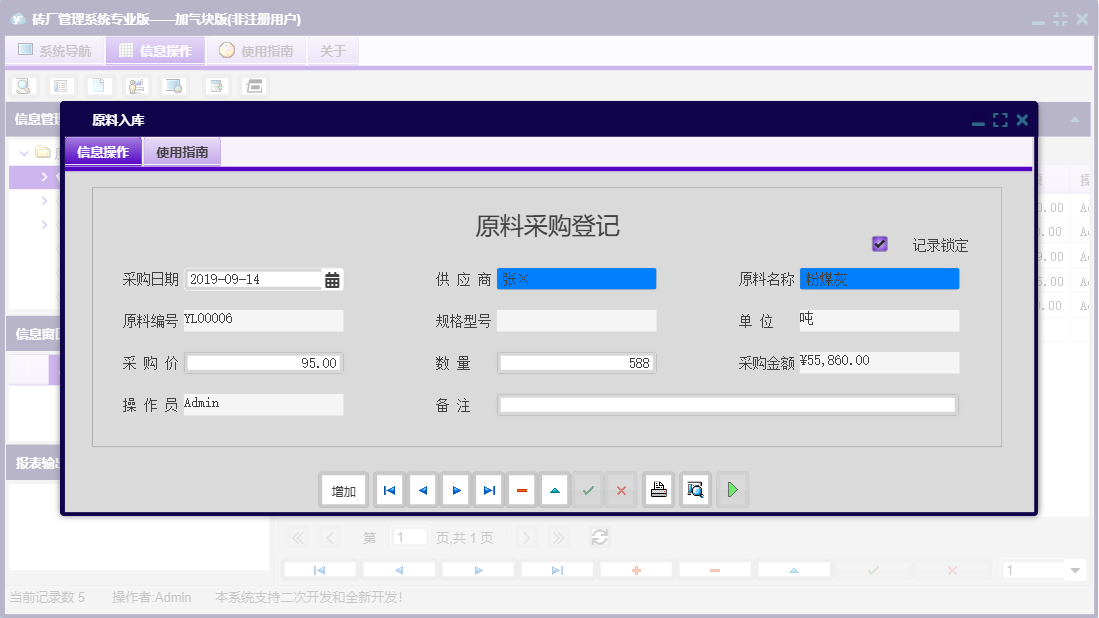Move to the next purchase record

(x=455, y=489)
